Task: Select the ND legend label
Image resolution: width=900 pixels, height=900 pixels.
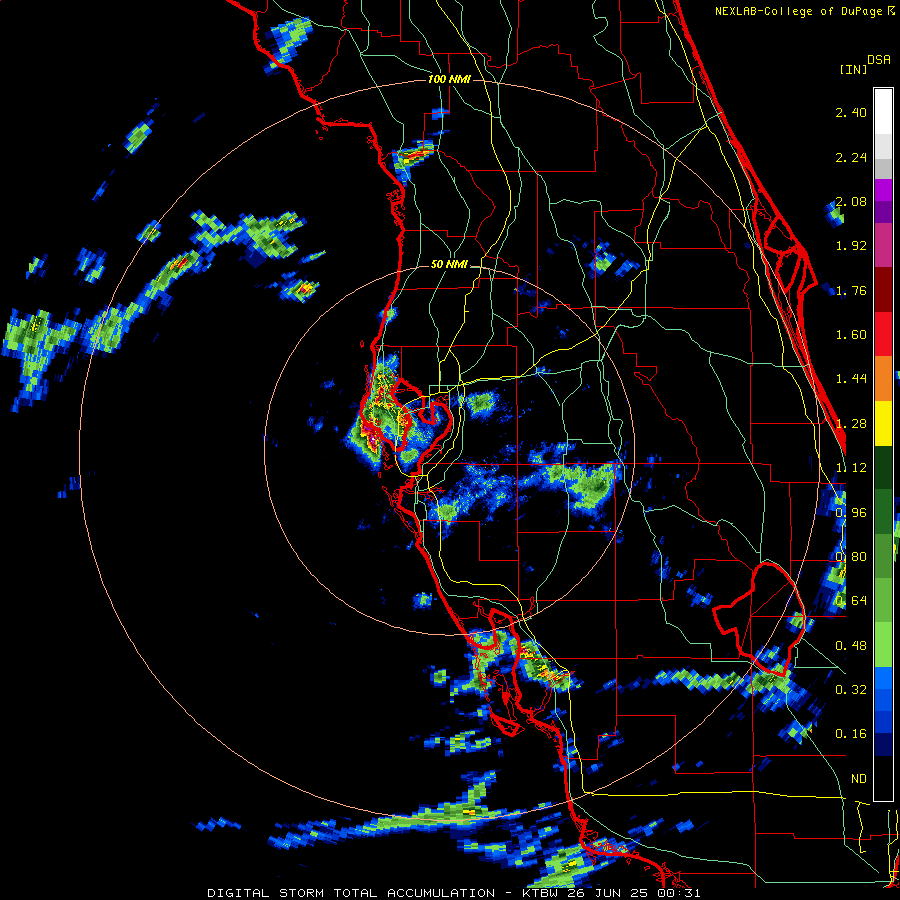Action: pyautogui.click(x=859, y=779)
